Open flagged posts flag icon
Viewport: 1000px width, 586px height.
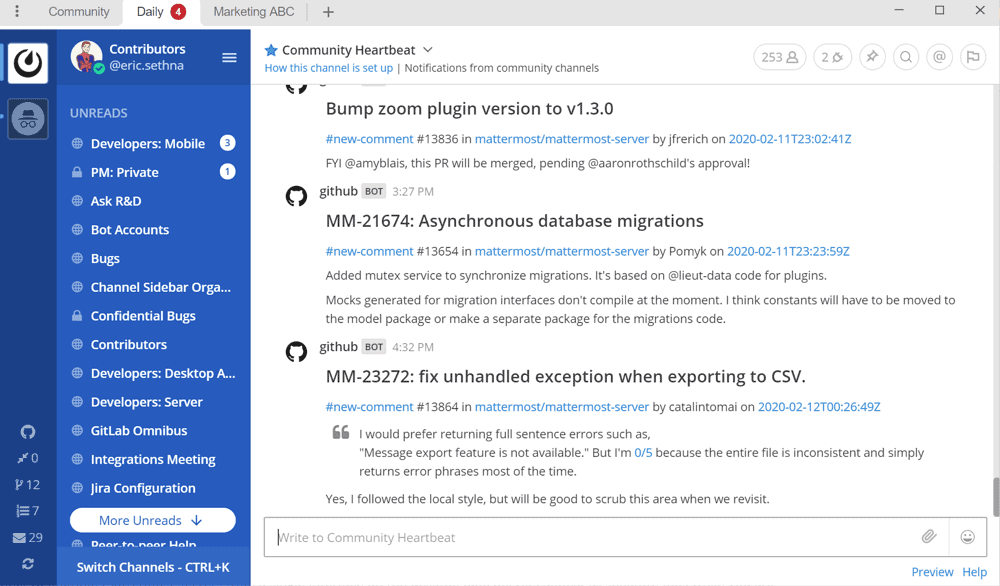click(x=973, y=57)
